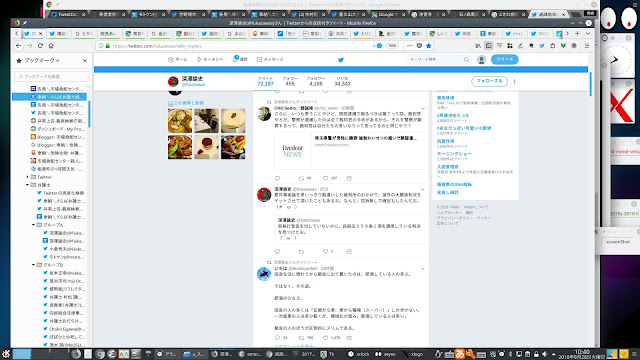Open first tweet's dropdown caret
Viewport: 640px width, 360px height.
[x=422, y=109]
